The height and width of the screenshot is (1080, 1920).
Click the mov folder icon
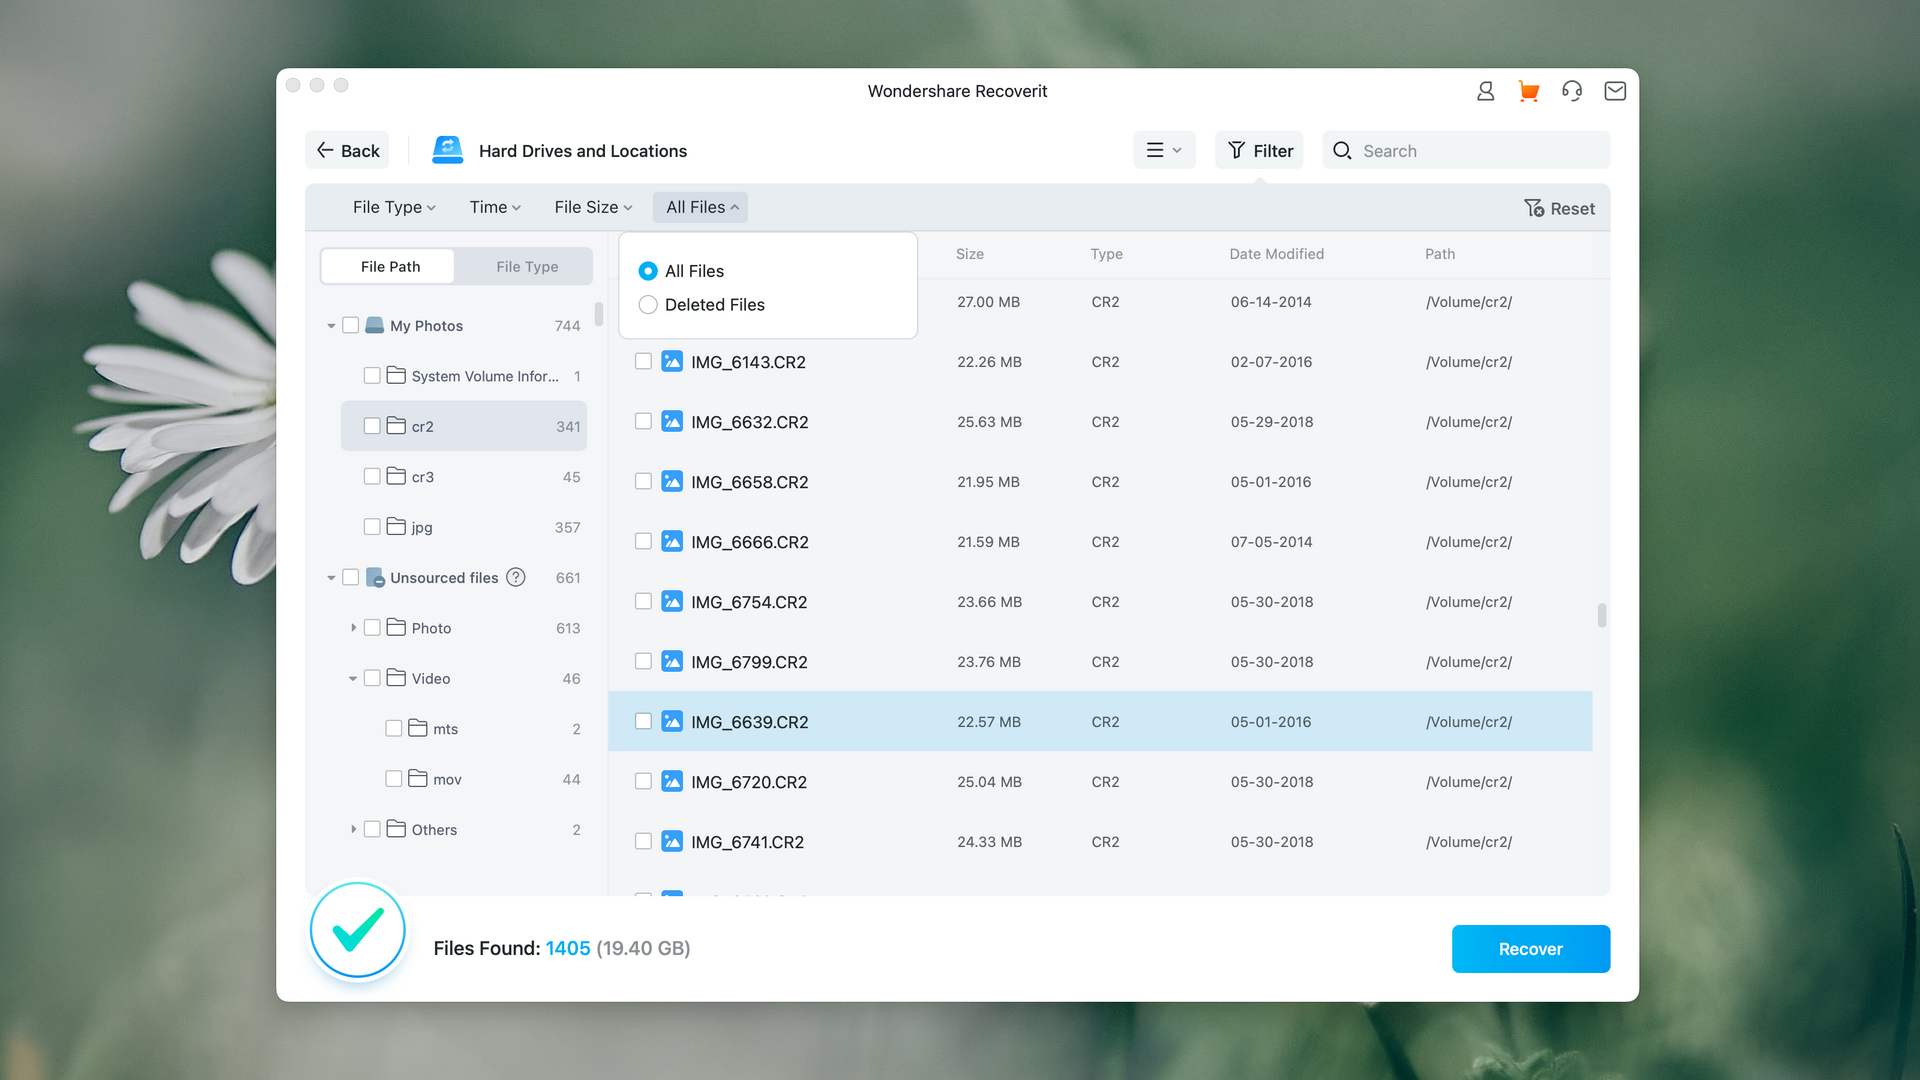point(418,778)
